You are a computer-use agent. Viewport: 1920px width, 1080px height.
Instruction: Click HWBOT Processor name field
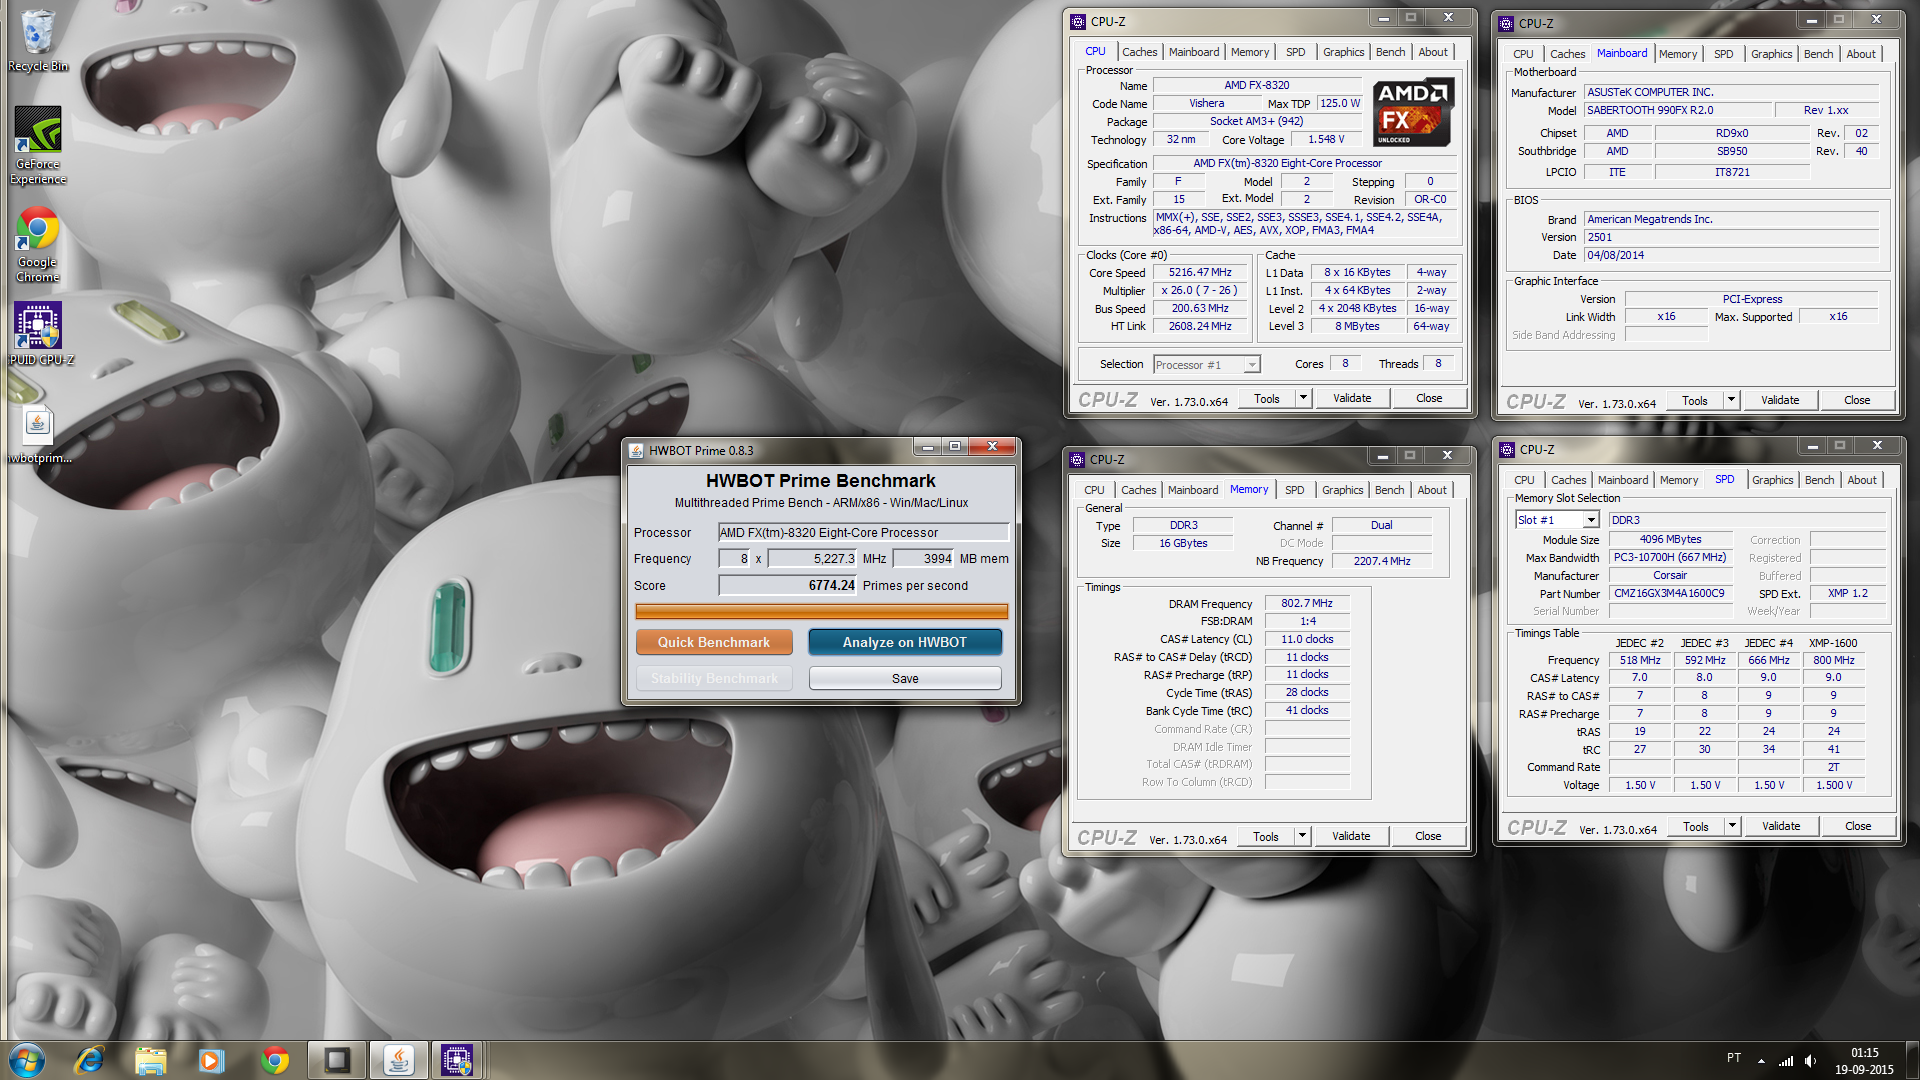[864, 533]
